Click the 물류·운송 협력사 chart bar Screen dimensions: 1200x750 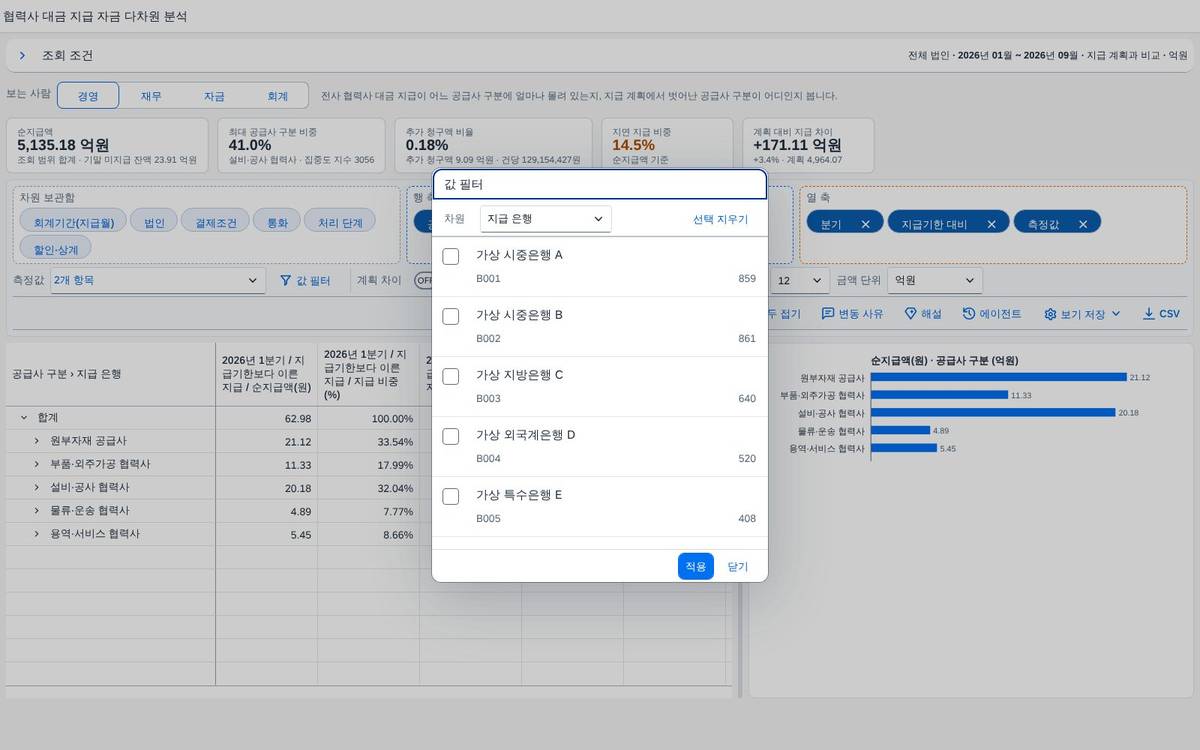(x=900, y=430)
